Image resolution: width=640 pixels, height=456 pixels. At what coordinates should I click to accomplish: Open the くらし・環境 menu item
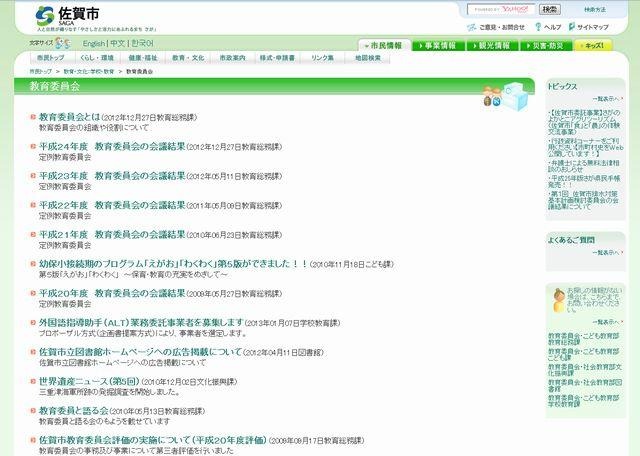pyautogui.click(x=97, y=58)
